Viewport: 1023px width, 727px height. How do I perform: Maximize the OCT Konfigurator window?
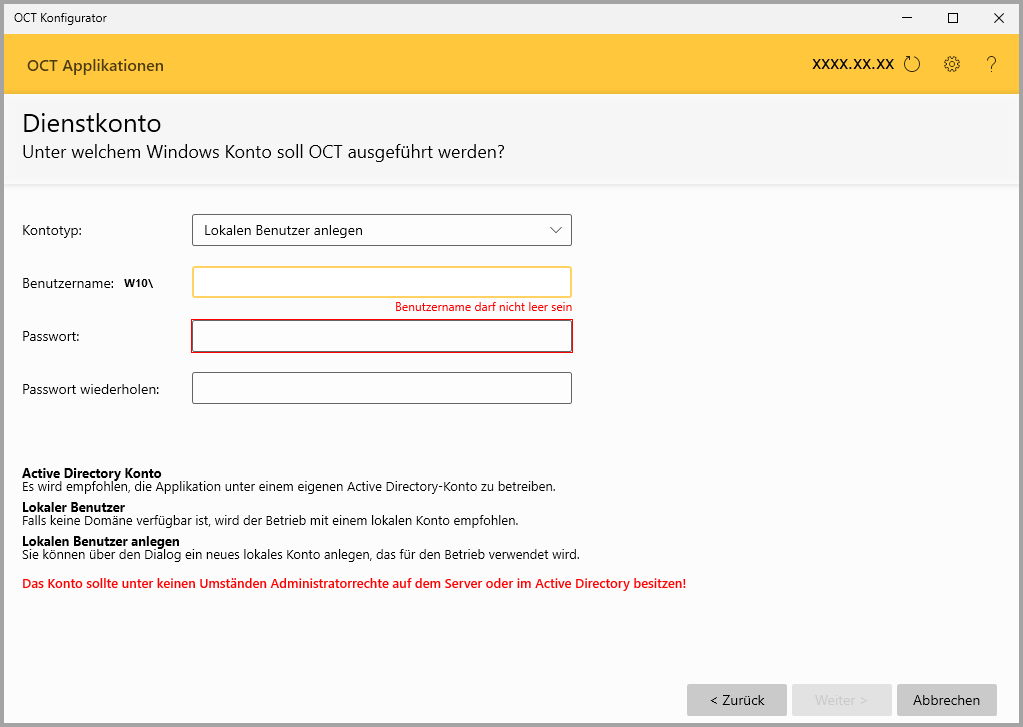(953, 18)
